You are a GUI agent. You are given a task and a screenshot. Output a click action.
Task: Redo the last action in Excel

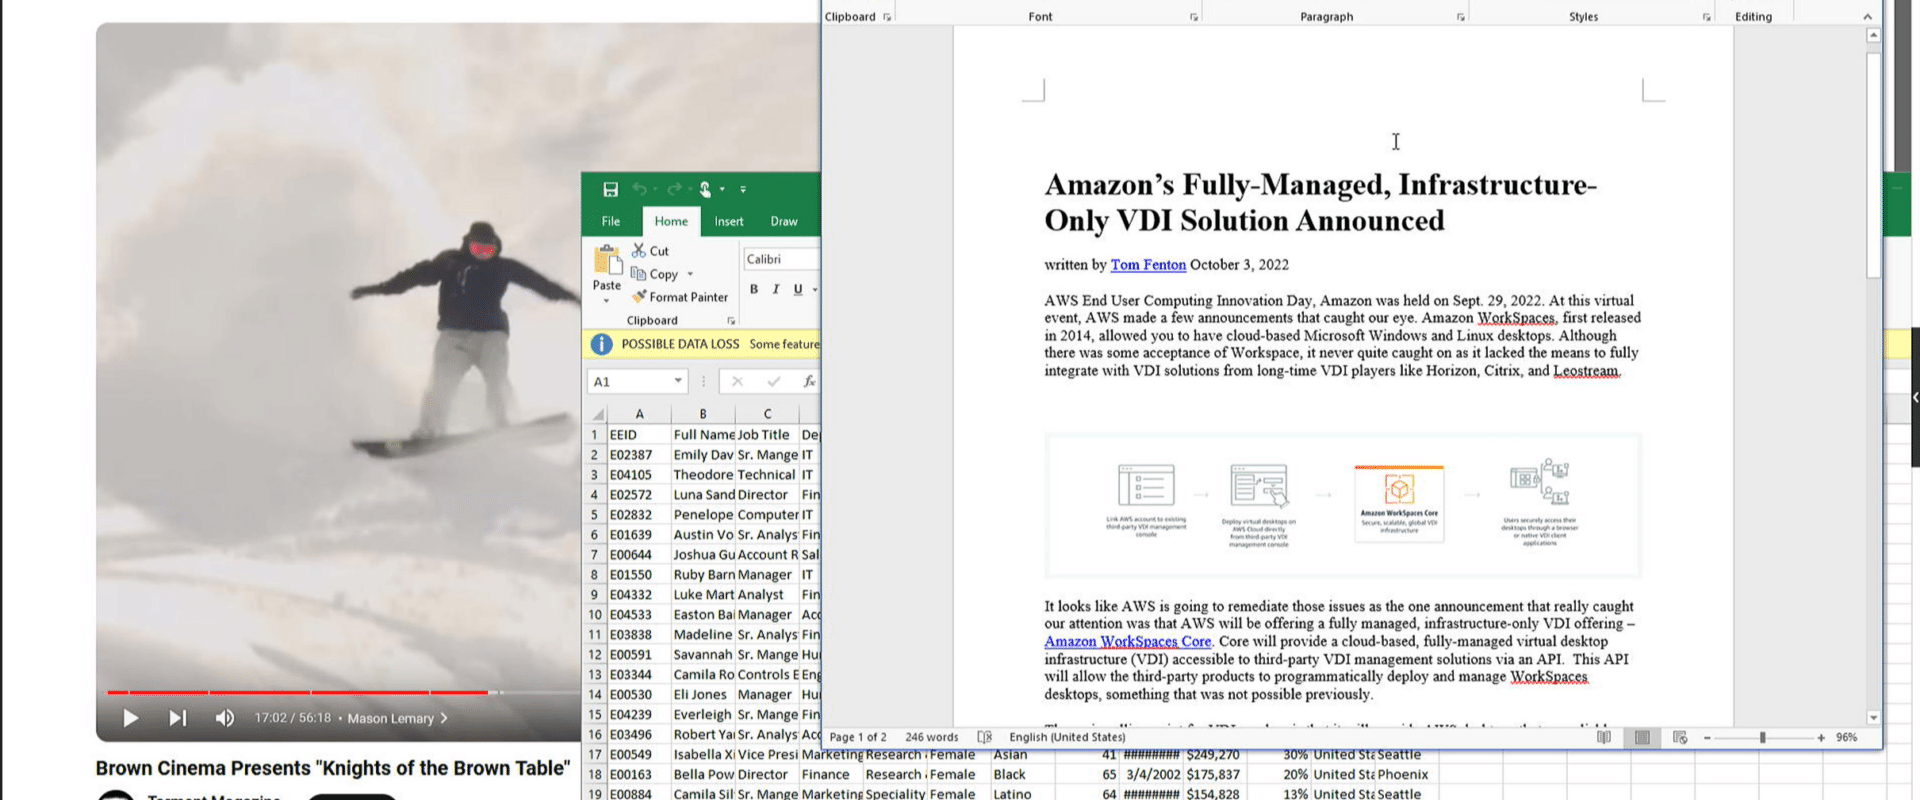point(674,189)
